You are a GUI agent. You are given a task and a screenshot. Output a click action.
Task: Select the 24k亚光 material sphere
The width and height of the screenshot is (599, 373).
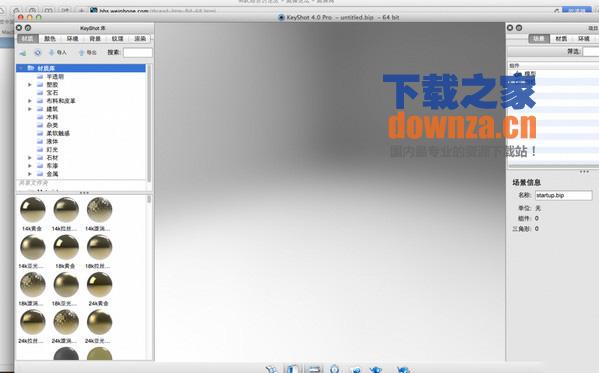(x=99, y=322)
